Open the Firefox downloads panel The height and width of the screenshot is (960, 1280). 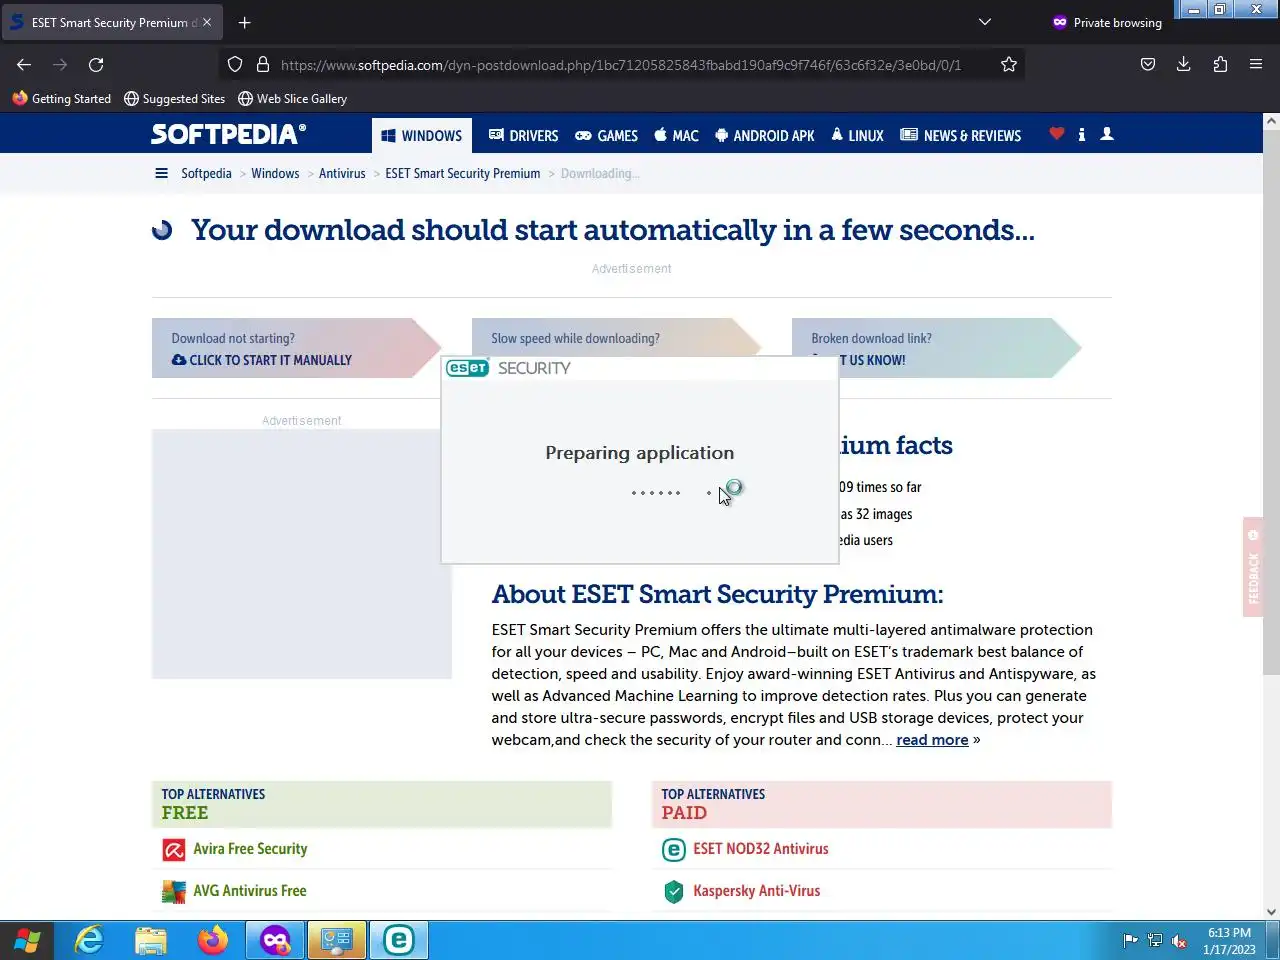(x=1184, y=64)
